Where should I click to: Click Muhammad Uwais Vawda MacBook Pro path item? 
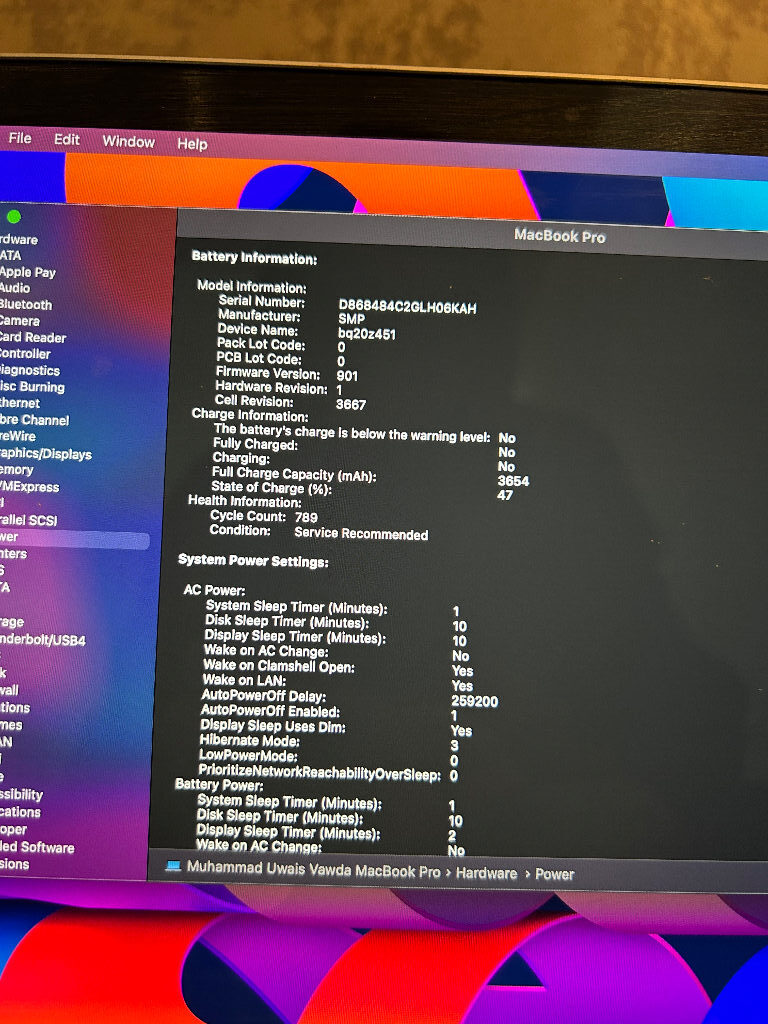(313, 870)
